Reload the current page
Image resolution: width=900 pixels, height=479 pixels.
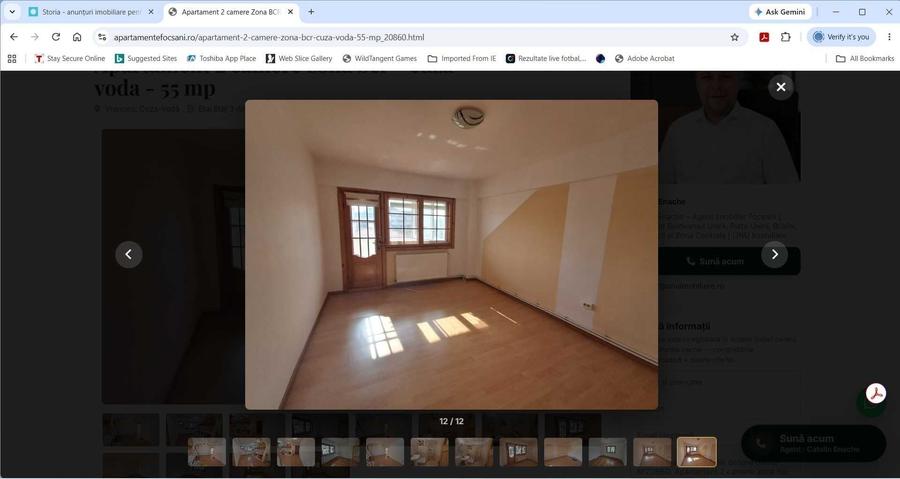pyautogui.click(x=56, y=37)
